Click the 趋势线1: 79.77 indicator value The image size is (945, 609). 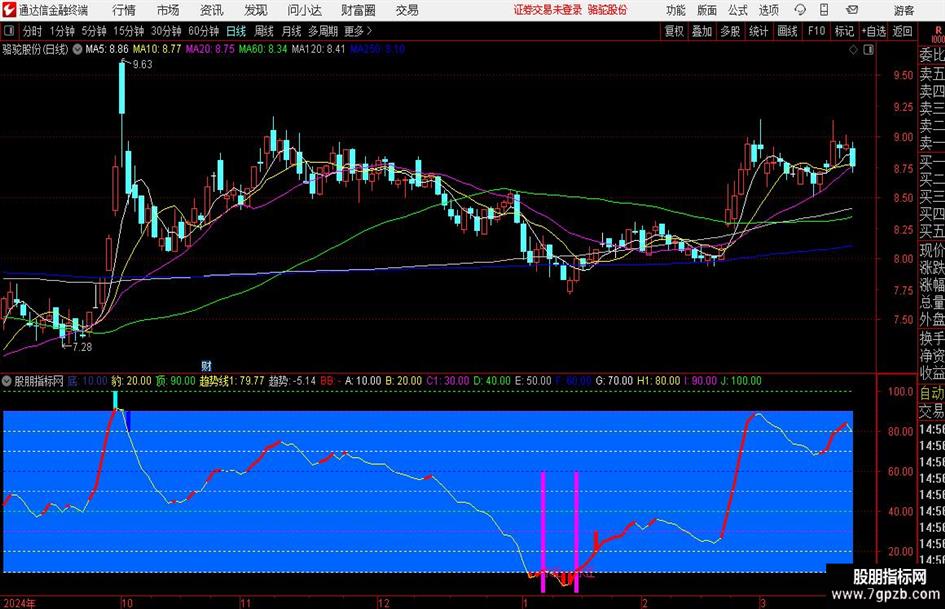point(232,381)
